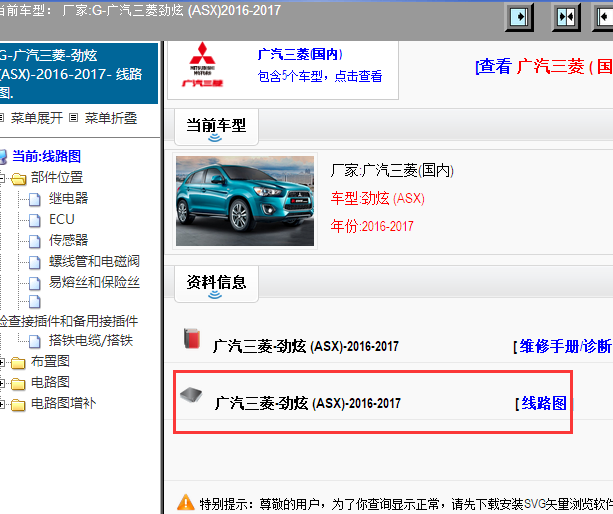Click the gray wiring diagram icon
This screenshot has width=613, height=514.
[x=191, y=395]
